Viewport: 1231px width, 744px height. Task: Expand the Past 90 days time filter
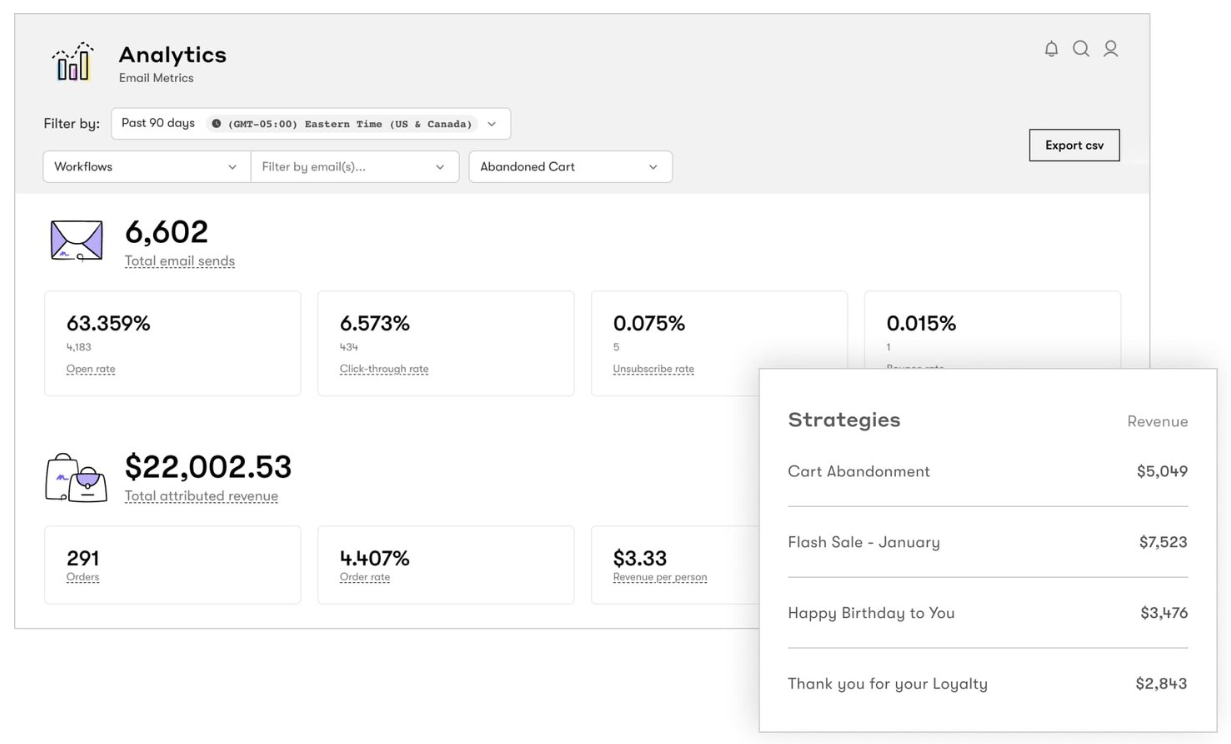tap(490, 123)
